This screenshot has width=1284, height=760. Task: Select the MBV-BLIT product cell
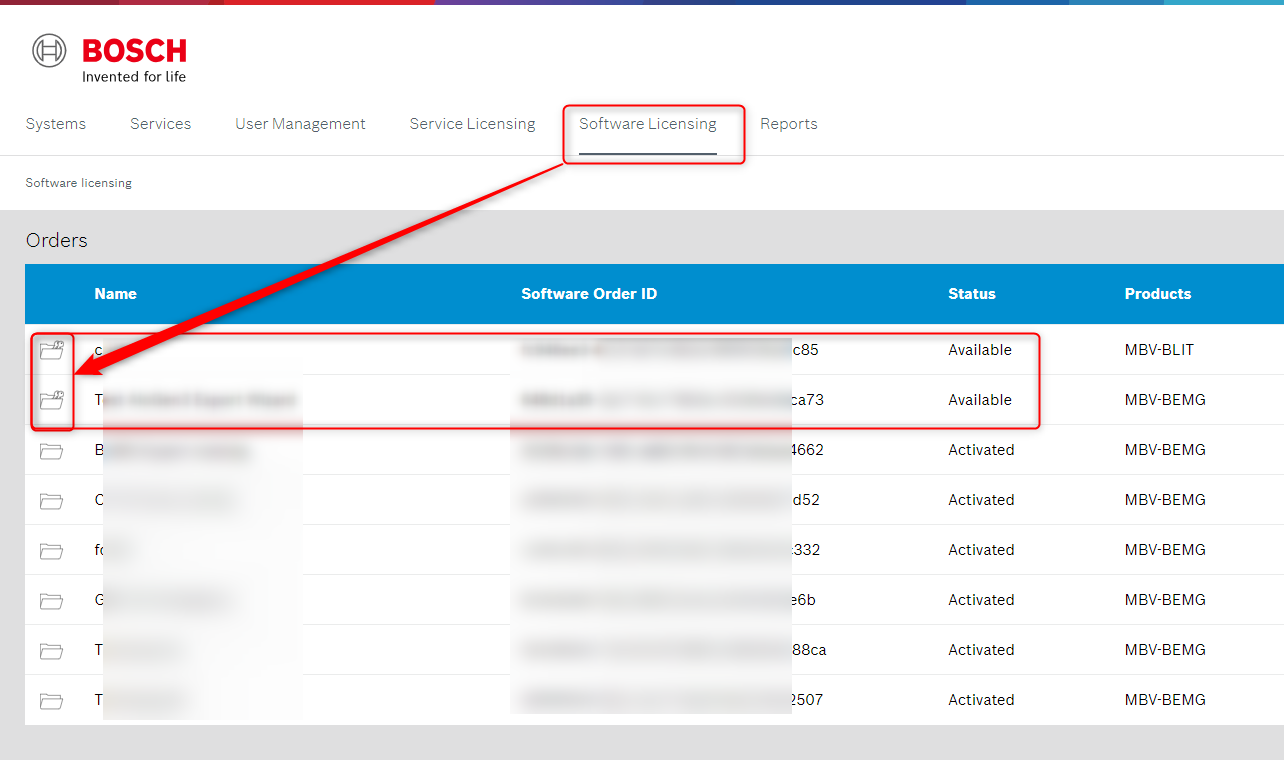(1159, 350)
